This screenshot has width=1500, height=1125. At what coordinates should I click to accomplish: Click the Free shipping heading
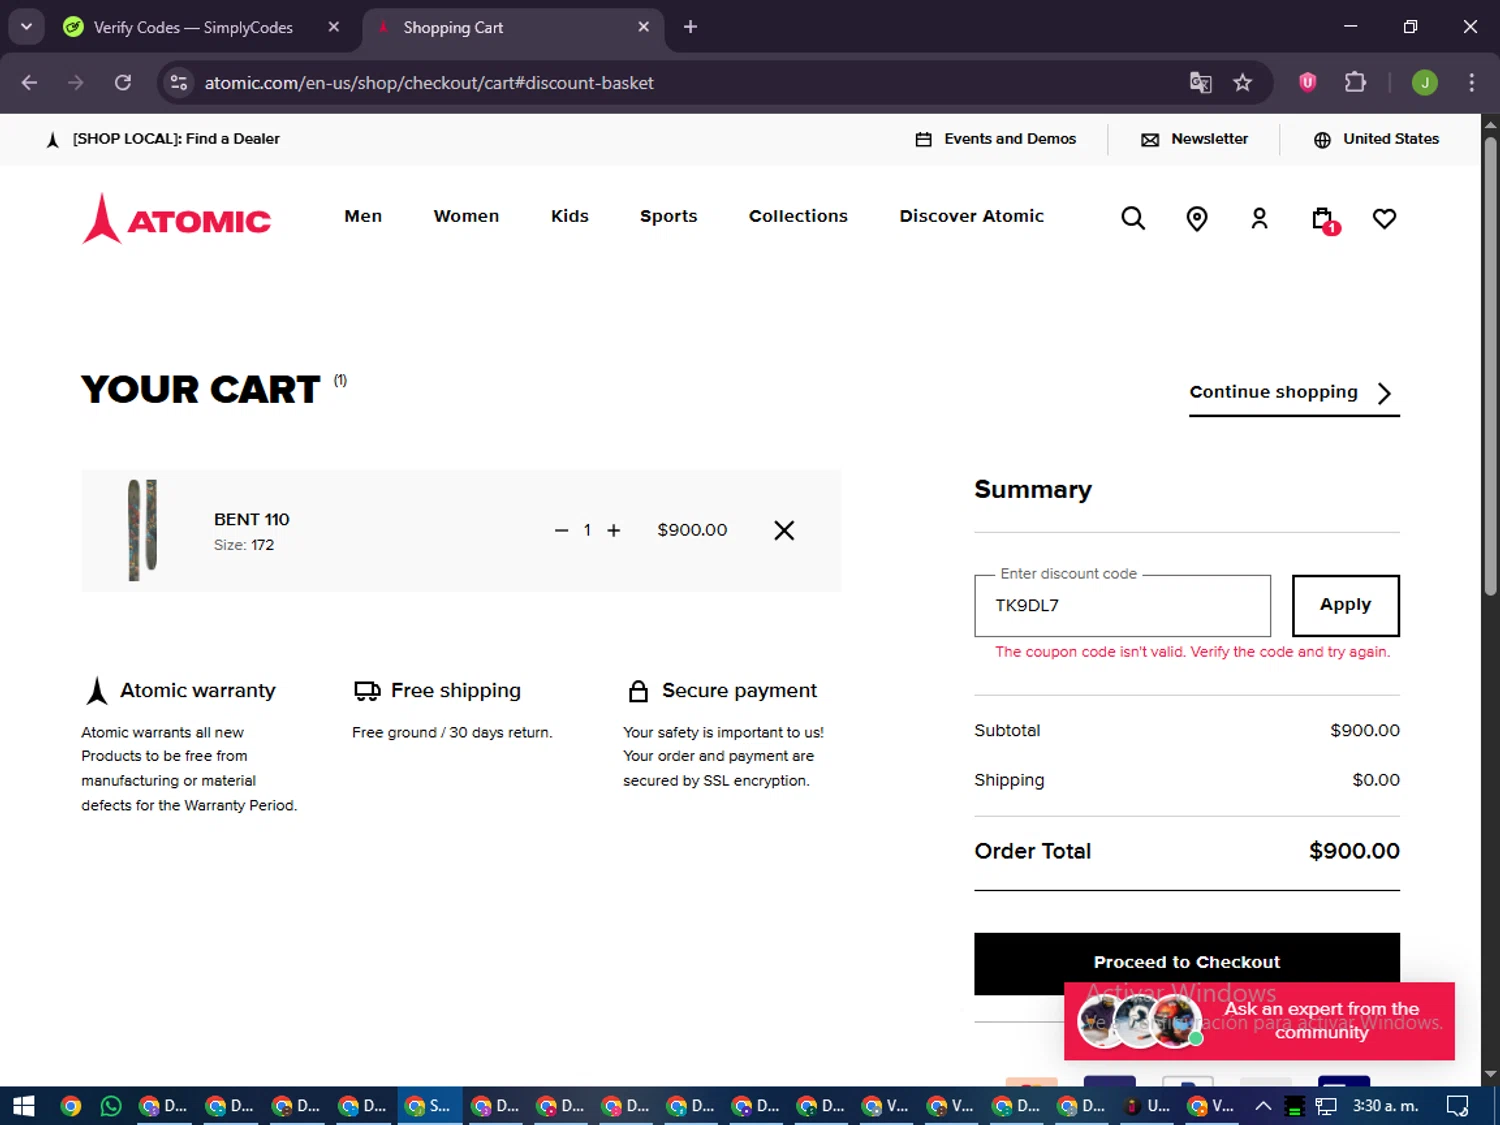coord(456,690)
